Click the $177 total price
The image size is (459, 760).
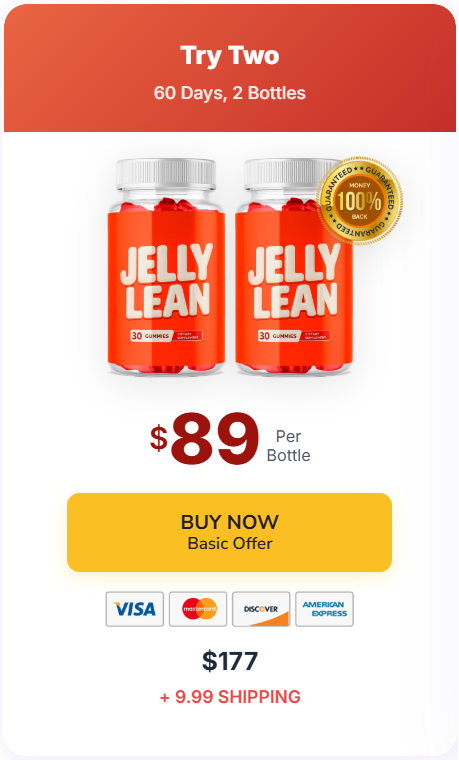(230, 661)
